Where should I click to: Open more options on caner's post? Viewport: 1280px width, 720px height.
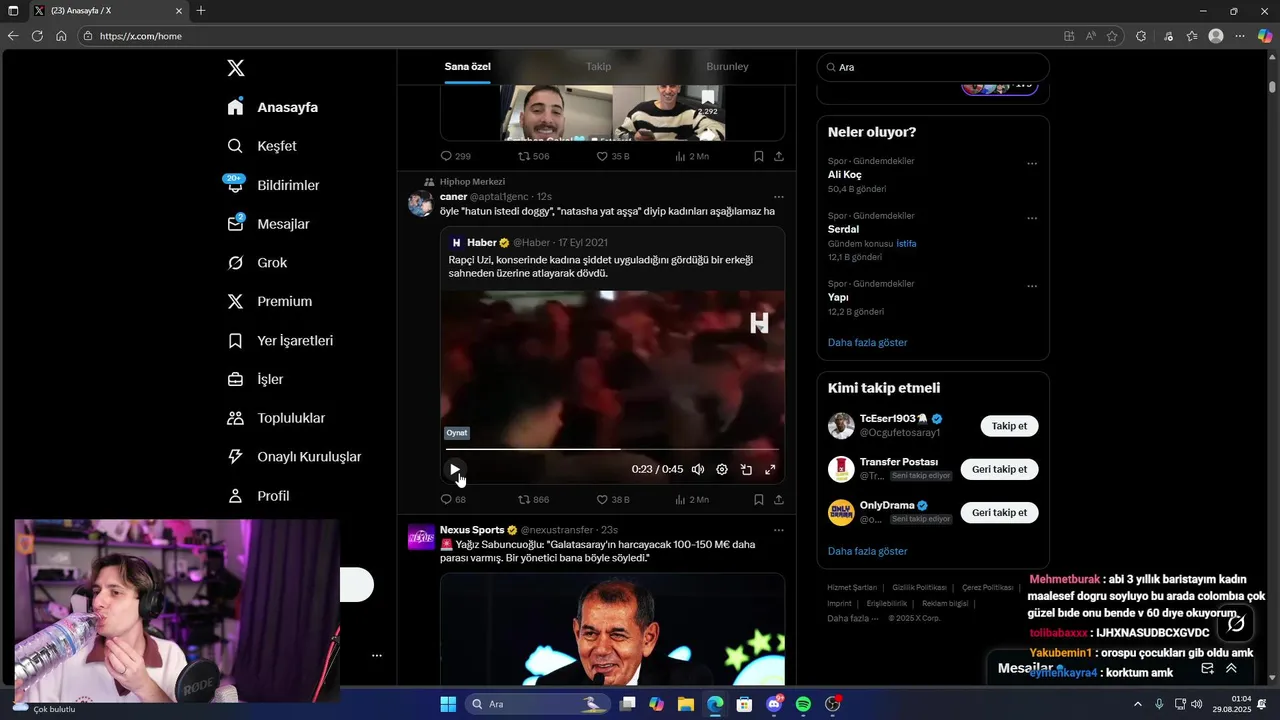click(x=779, y=197)
